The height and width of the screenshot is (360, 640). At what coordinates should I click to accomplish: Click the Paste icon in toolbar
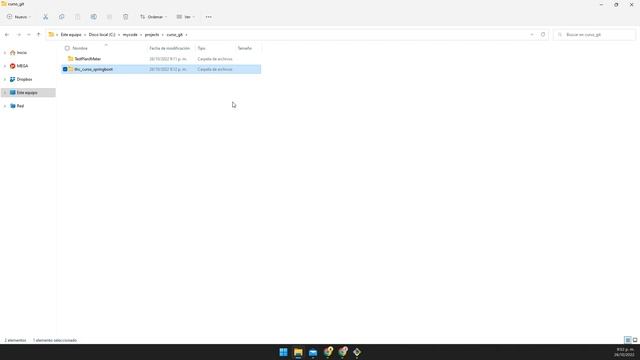[78, 17]
